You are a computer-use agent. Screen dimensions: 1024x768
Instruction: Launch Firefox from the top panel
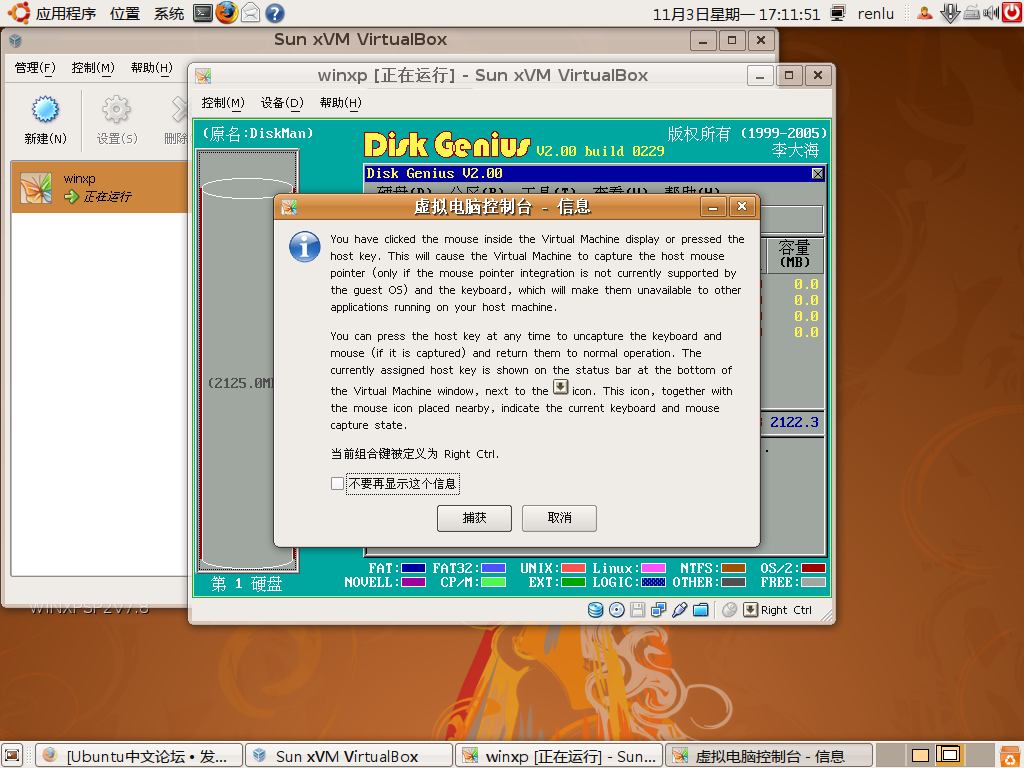coord(227,12)
